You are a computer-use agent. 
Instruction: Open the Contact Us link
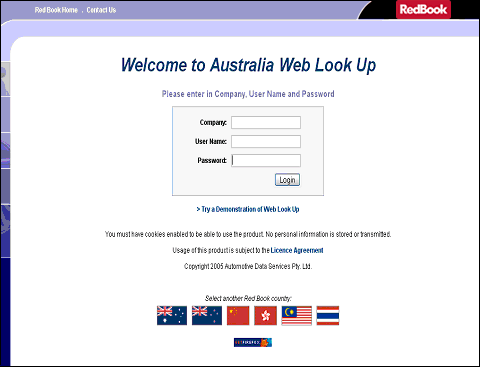click(x=101, y=10)
